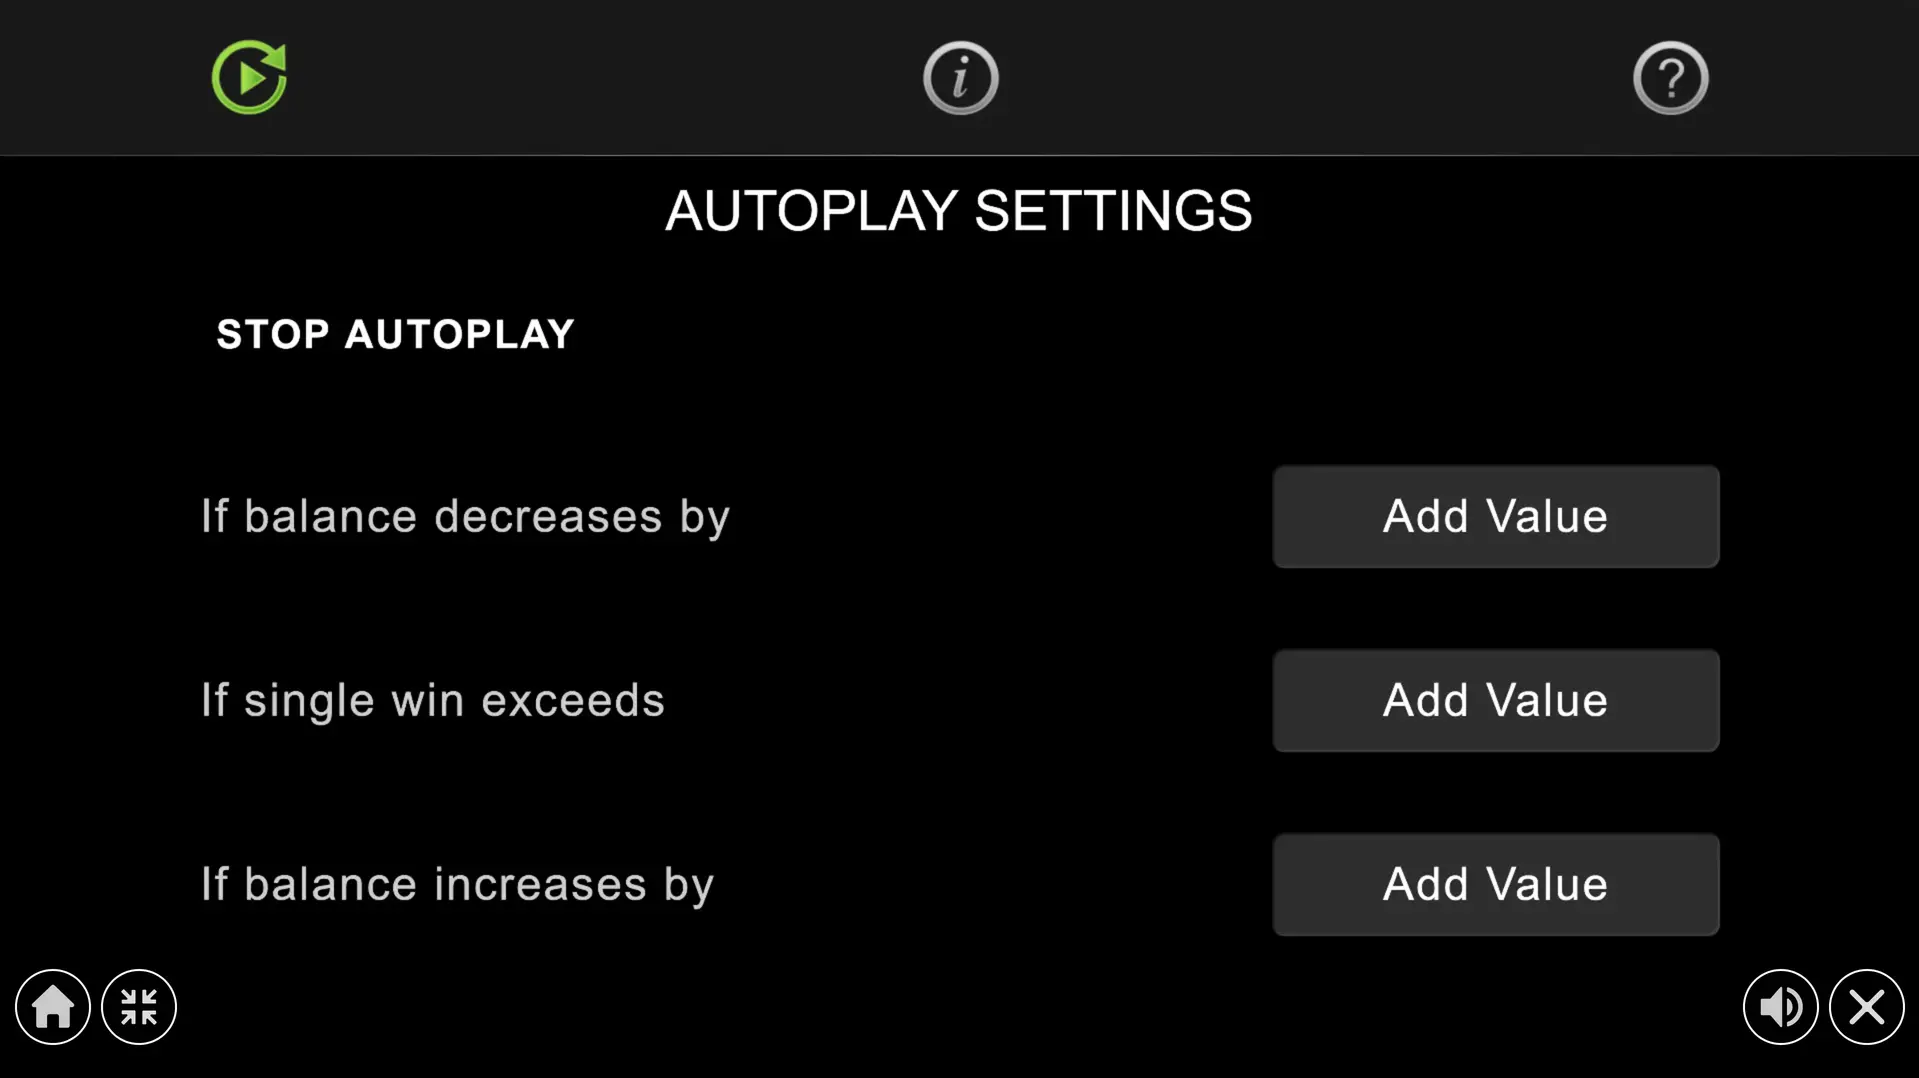Screen dimensions: 1919x1078
Task: Click the AUTOPLAY SETTINGS title
Action: pyautogui.click(x=958, y=210)
